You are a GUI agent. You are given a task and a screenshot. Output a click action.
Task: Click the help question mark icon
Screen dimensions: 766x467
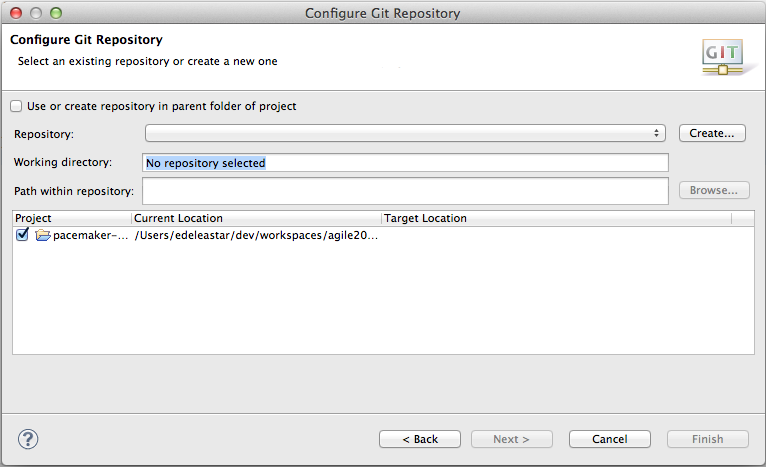28,439
